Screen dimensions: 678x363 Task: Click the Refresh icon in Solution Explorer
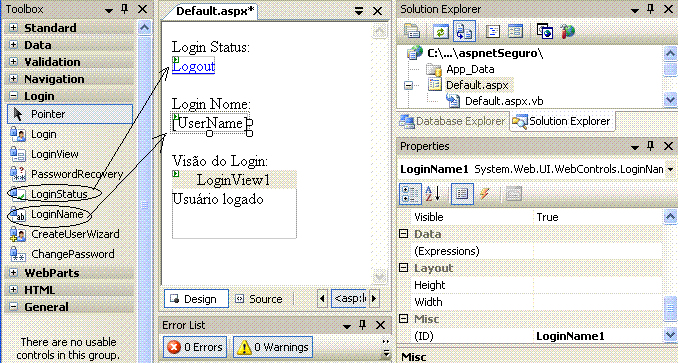(x=441, y=31)
